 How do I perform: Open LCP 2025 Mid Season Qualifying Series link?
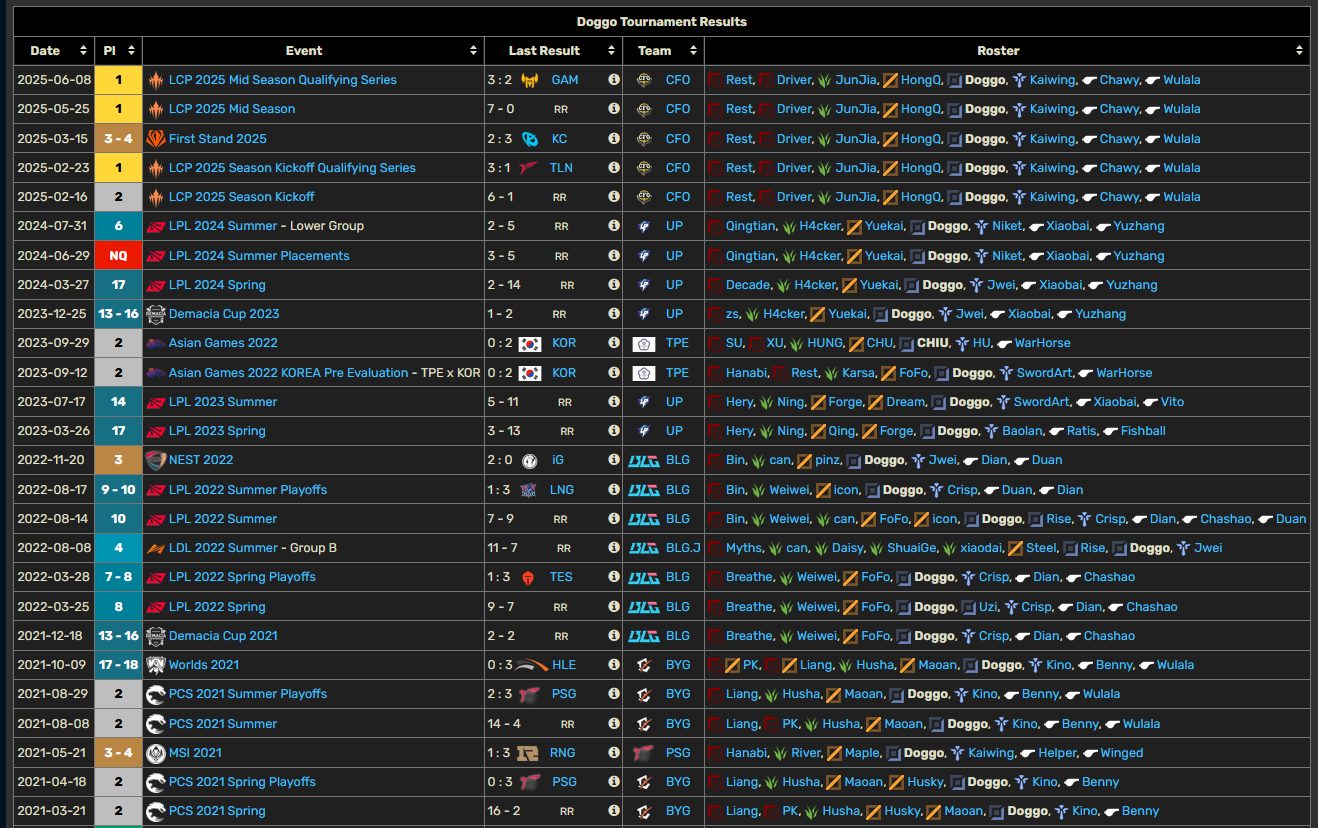[x=283, y=80]
